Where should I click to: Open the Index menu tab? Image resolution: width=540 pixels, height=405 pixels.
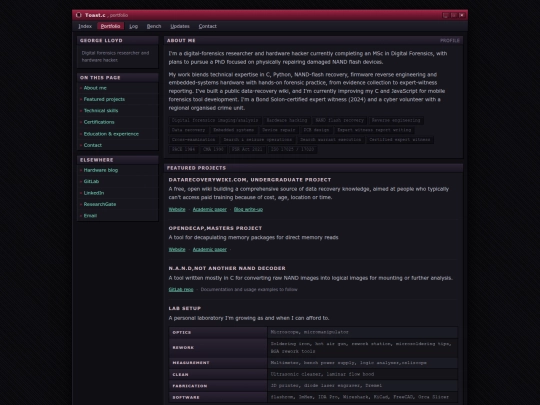coord(85,26)
